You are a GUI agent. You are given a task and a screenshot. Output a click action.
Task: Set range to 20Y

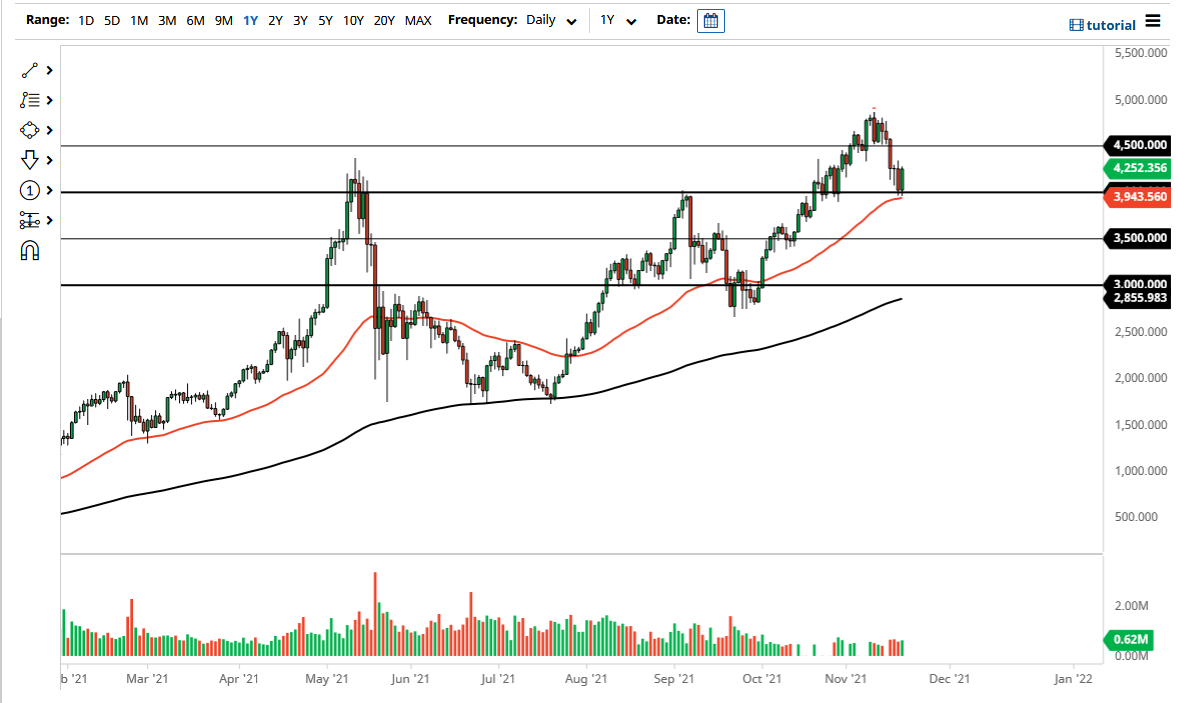pos(384,21)
